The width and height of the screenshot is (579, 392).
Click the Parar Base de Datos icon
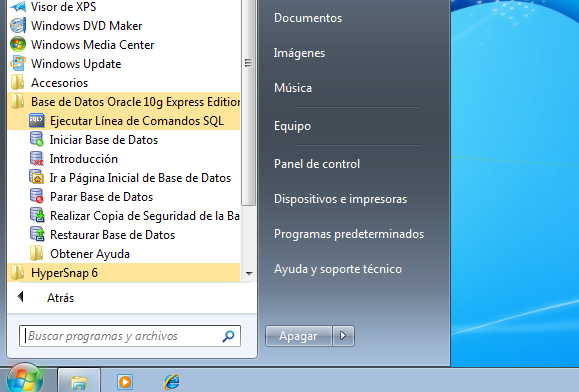37,197
